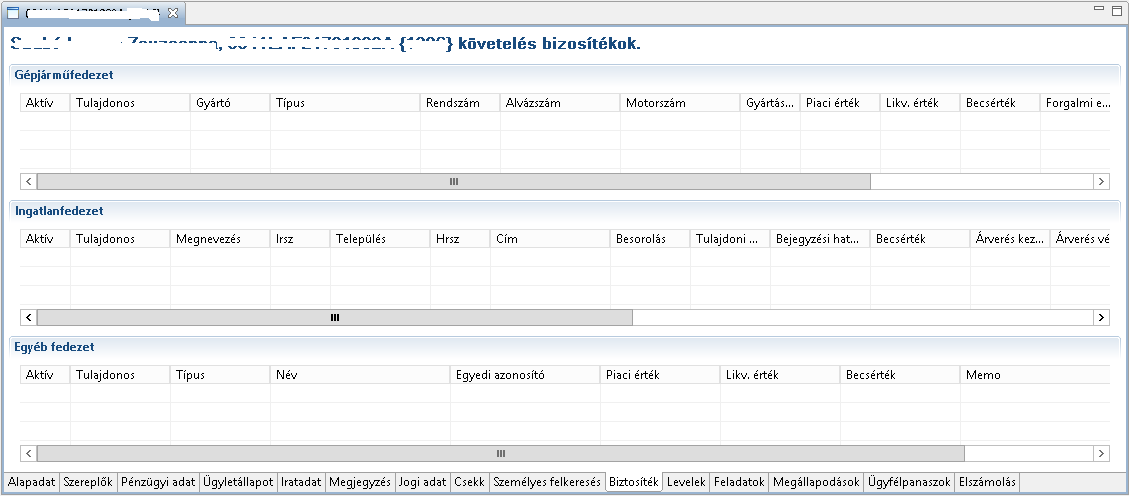This screenshot has height=496, width=1129.
Task: Close the editor tab with X icon
Action: coord(173,13)
